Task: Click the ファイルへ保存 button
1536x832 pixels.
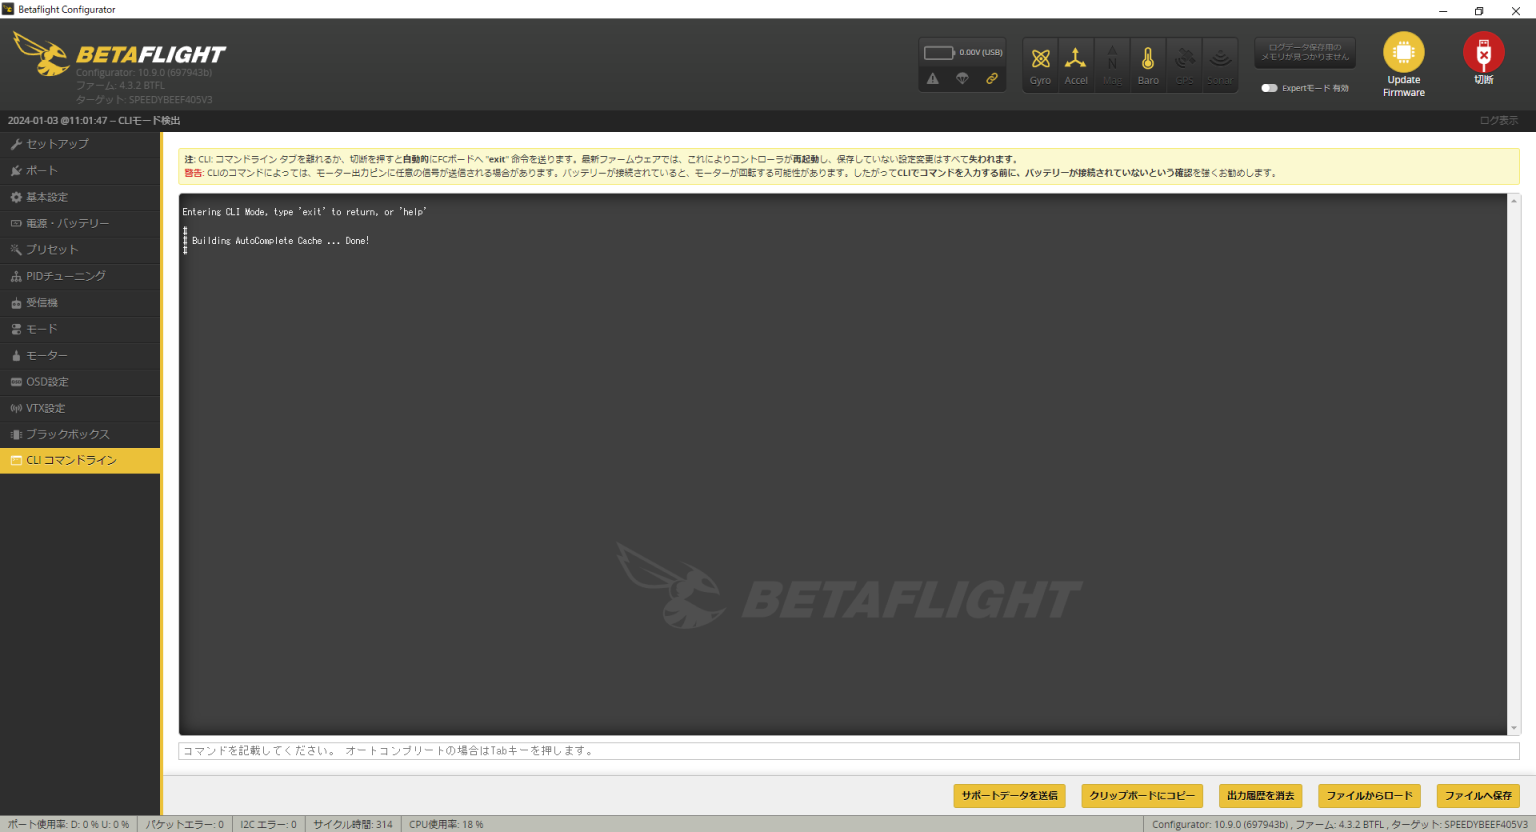Action: pyautogui.click(x=1477, y=795)
